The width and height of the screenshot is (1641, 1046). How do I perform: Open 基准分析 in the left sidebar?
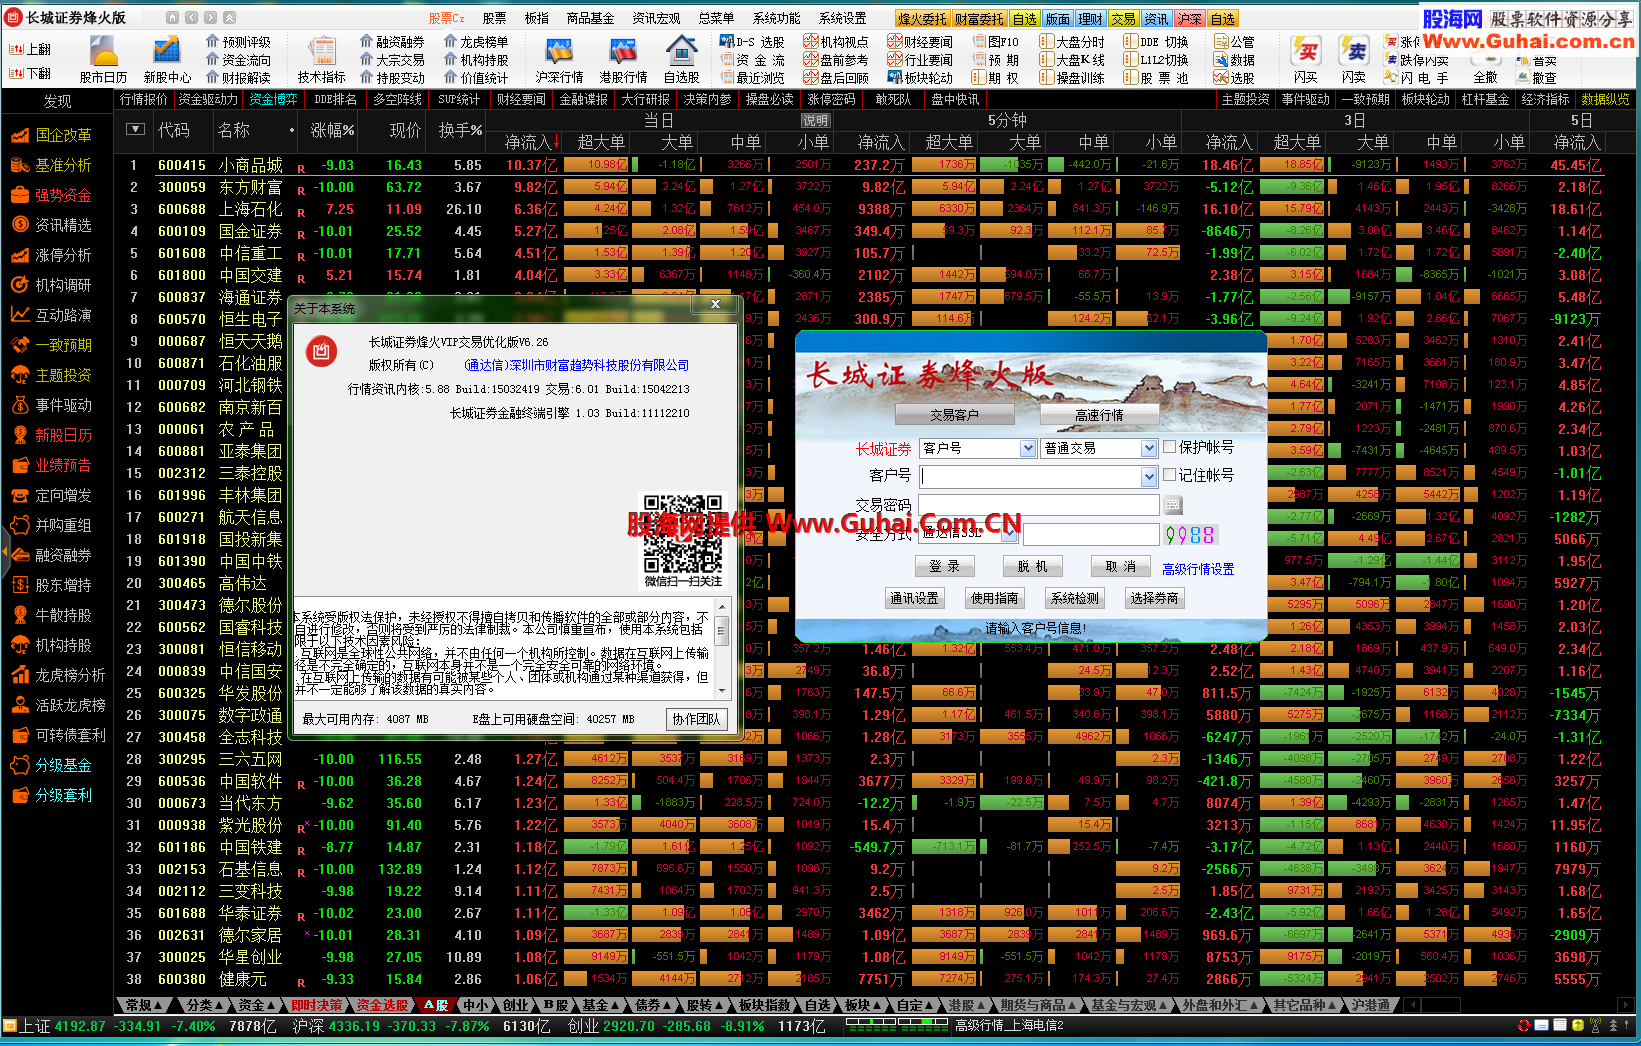52,165
